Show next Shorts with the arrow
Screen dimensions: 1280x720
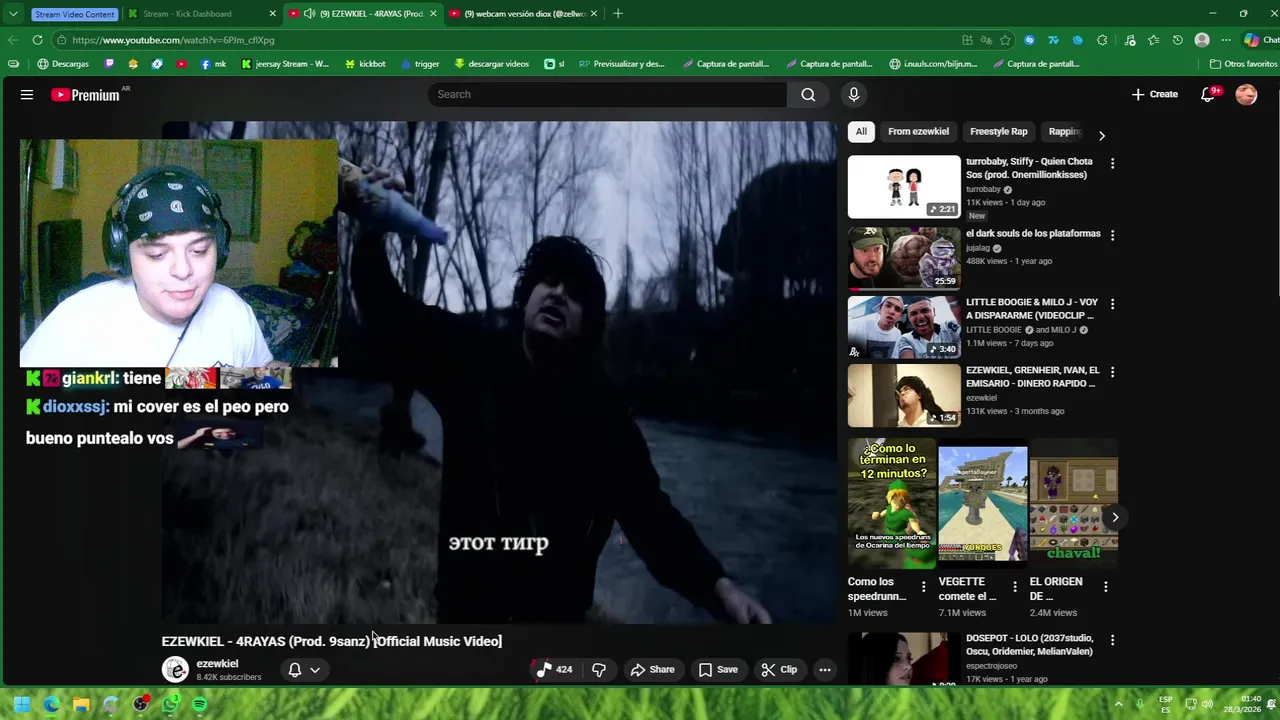point(1115,517)
